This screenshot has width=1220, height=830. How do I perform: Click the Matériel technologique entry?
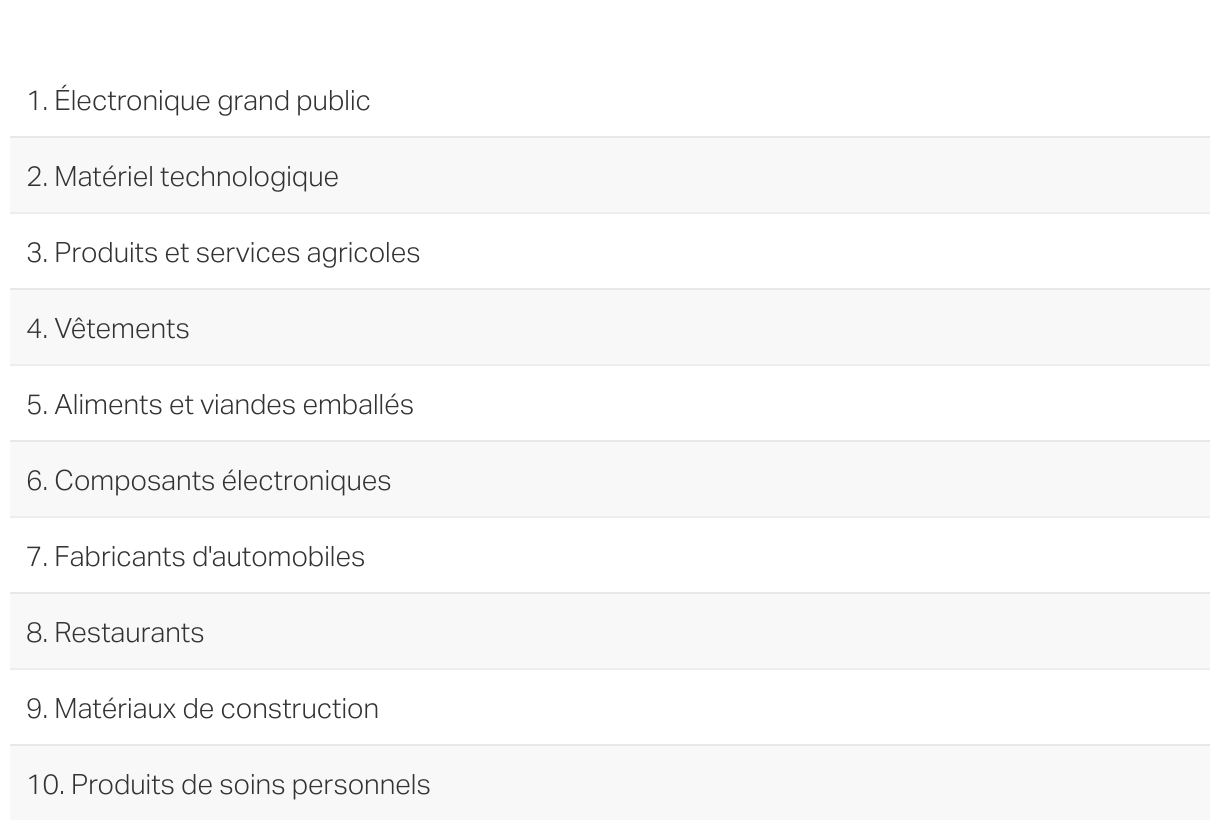609,177
